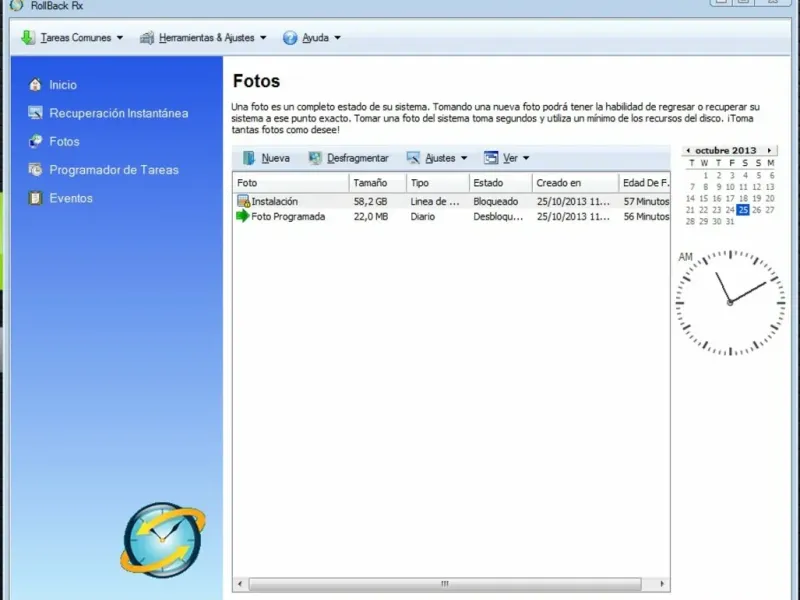Sort by the Creado en column header
The image size is (800, 600).
(575, 183)
